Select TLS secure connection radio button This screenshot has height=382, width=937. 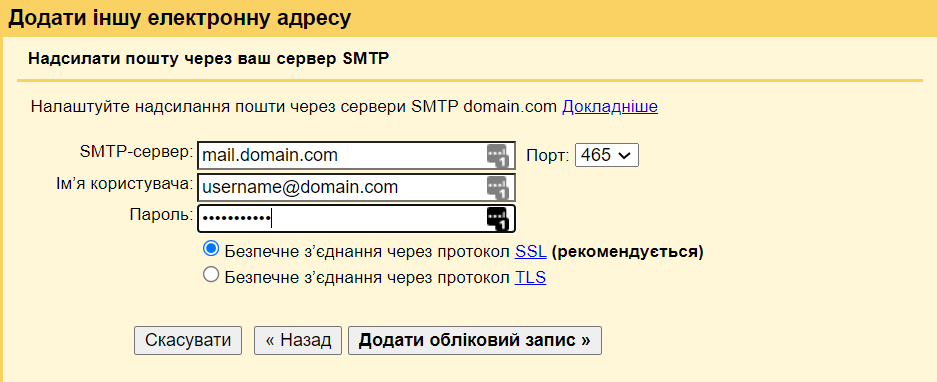(x=211, y=275)
